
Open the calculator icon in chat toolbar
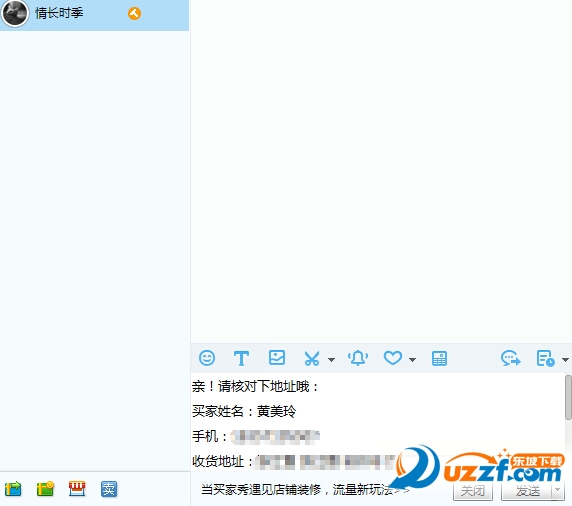click(439, 358)
